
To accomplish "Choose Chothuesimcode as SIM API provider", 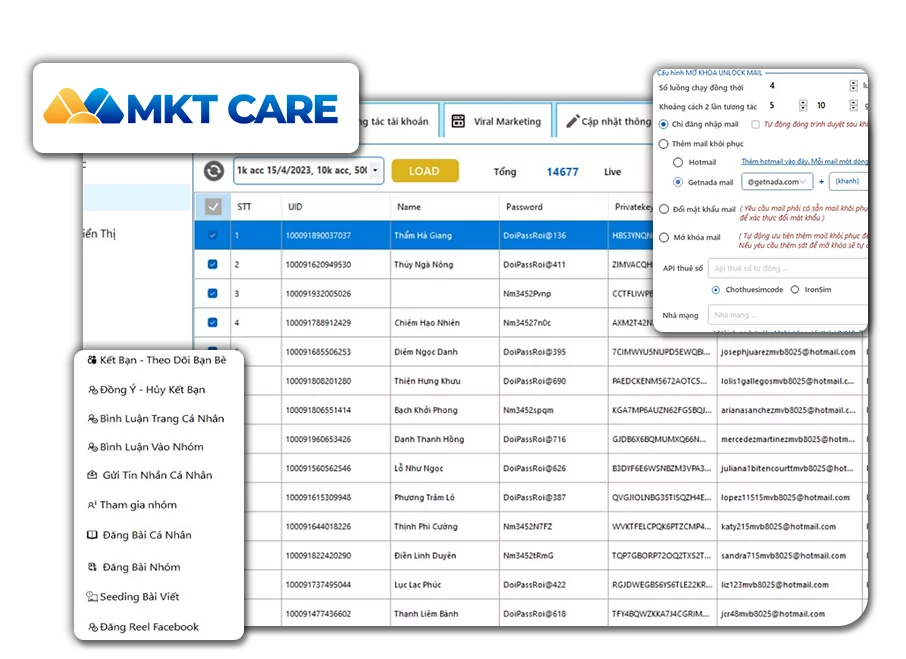I will [x=716, y=290].
